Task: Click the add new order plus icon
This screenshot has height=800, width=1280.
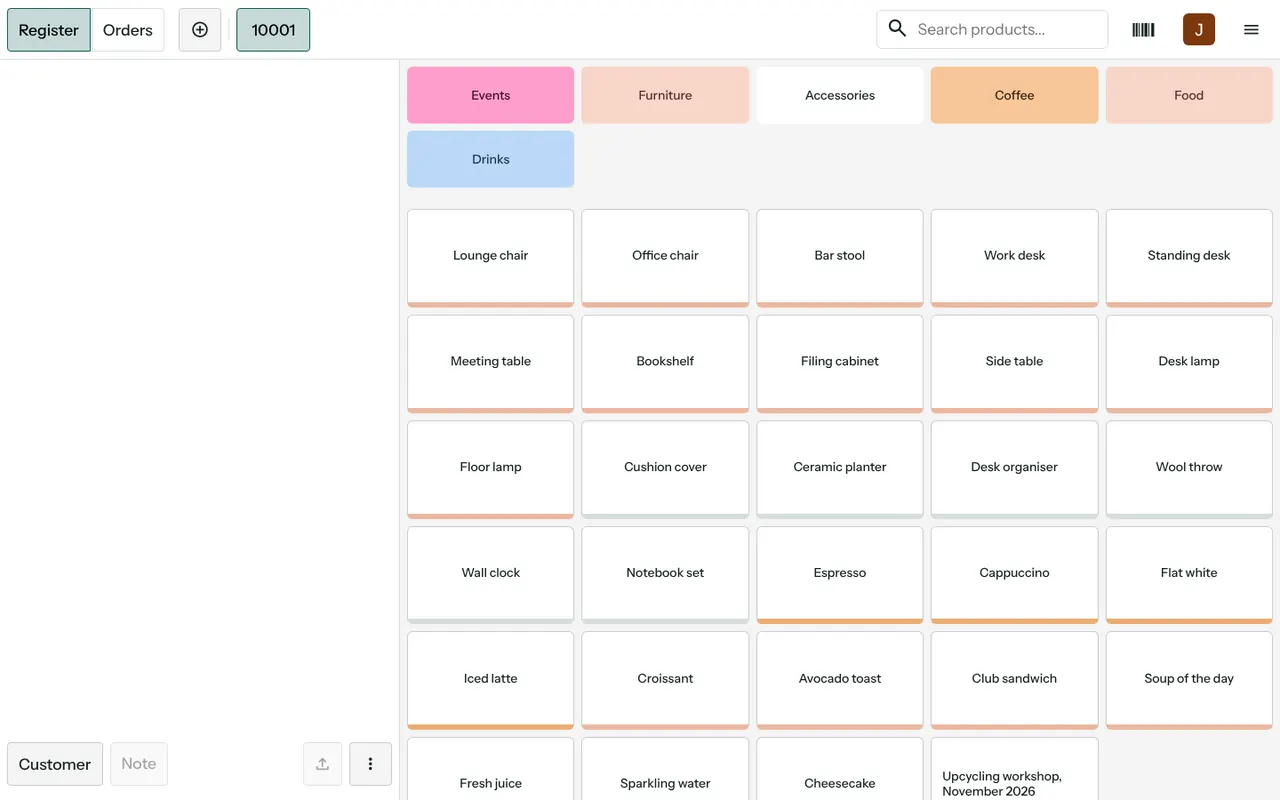Action: pyautogui.click(x=200, y=30)
